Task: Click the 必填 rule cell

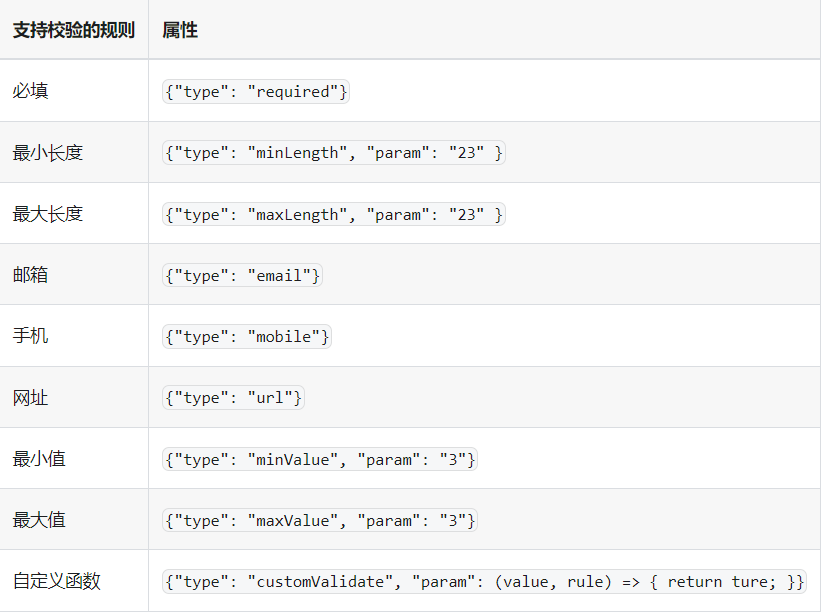Action: (31, 91)
